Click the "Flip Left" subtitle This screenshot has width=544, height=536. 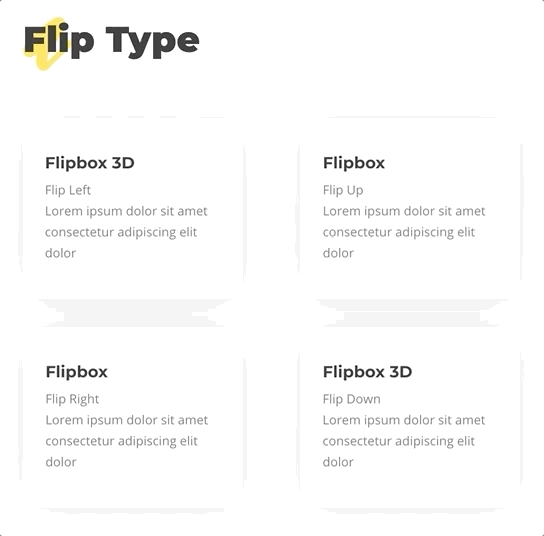68,190
